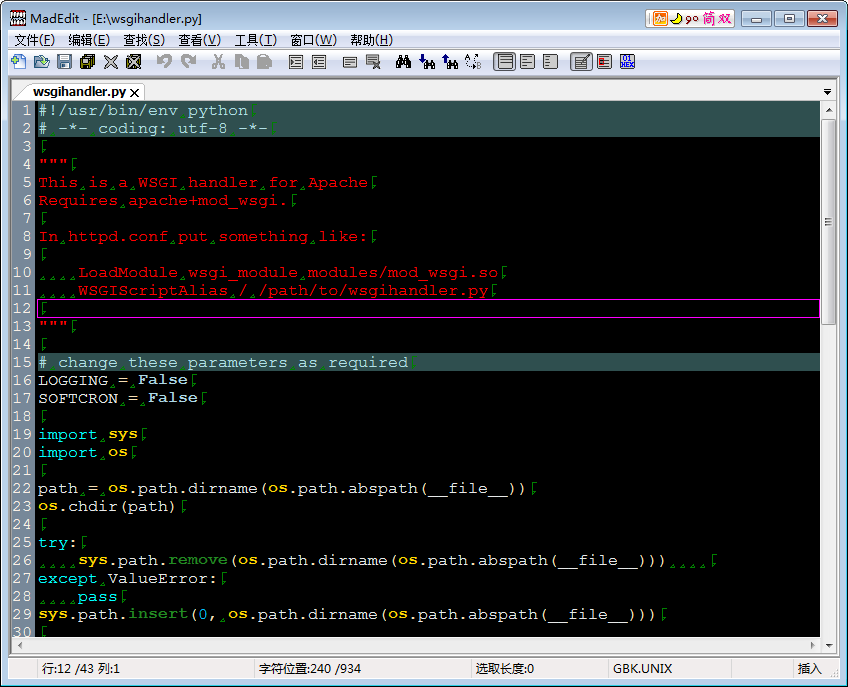This screenshot has width=848, height=687.
Task: Switch to Text edit mode
Action: click(581, 62)
